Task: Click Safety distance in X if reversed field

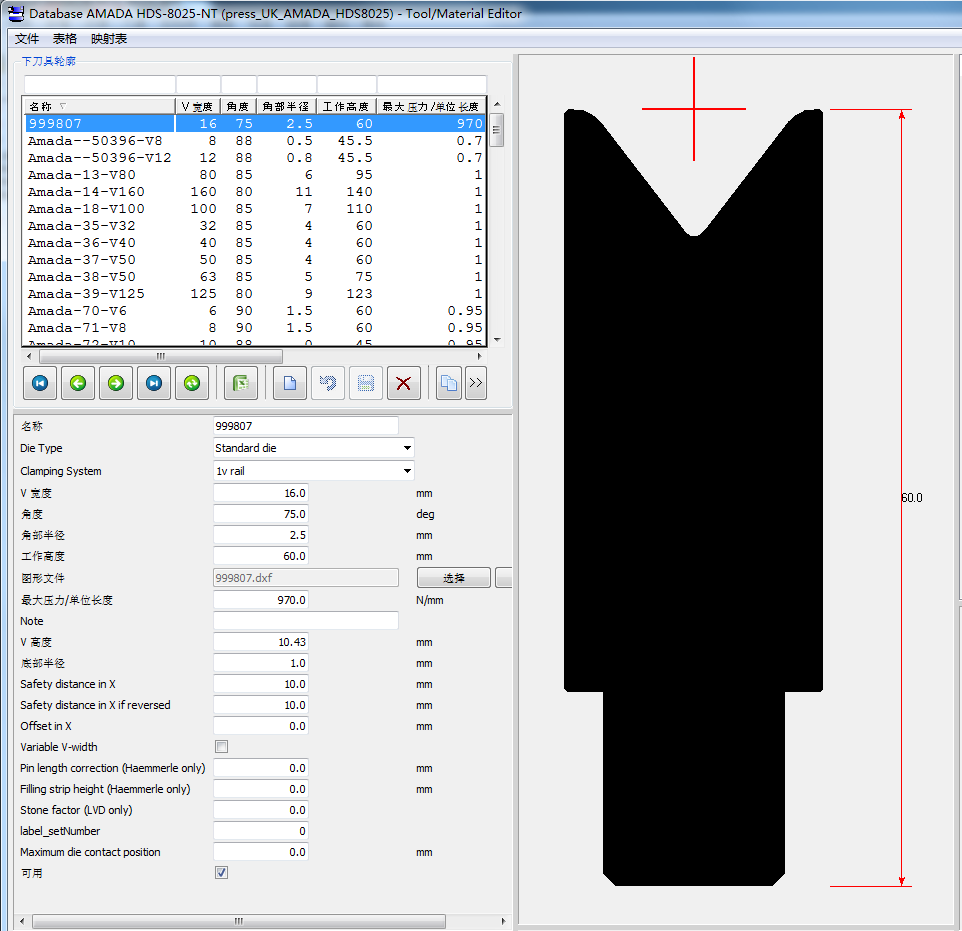Action: point(261,705)
